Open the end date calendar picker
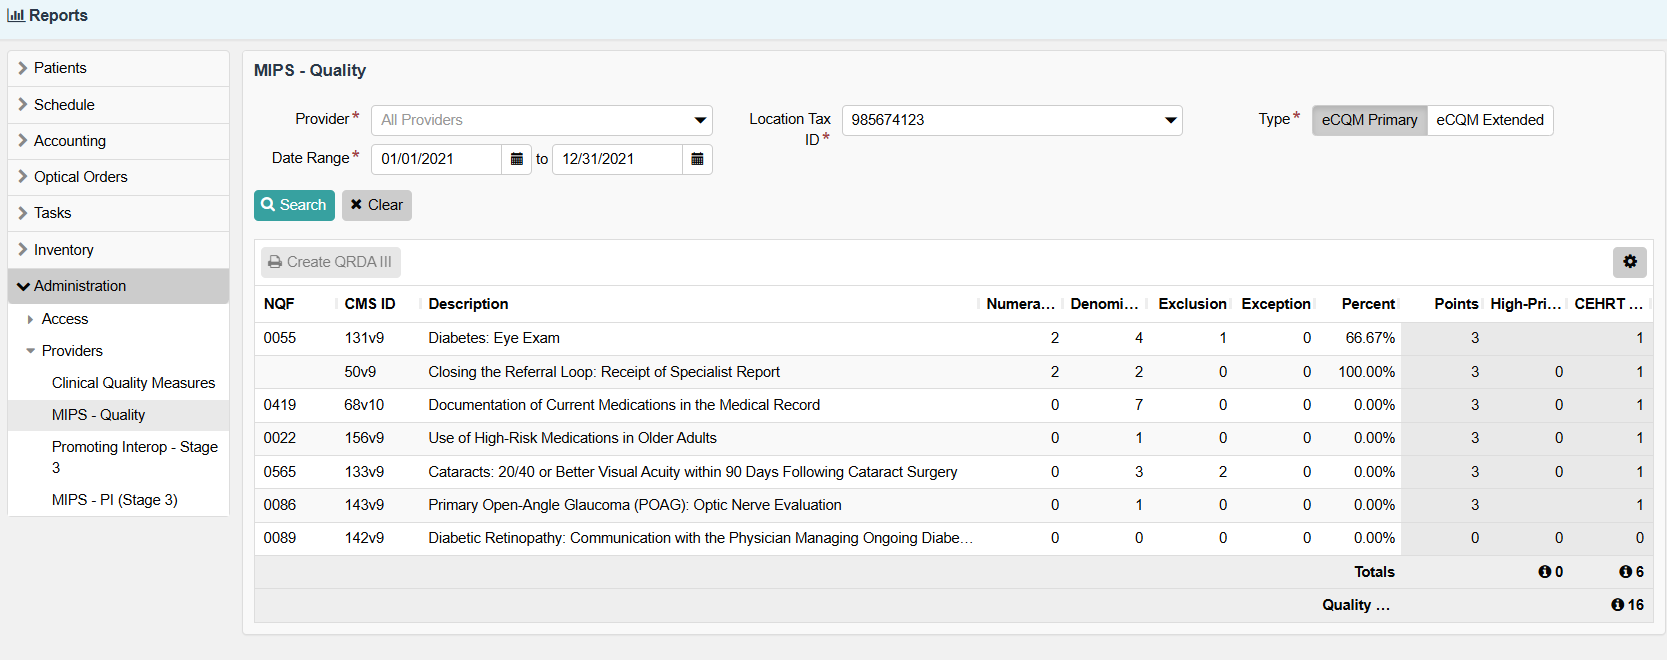Viewport: 1667px width, 660px height. click(x=697, y=159)
